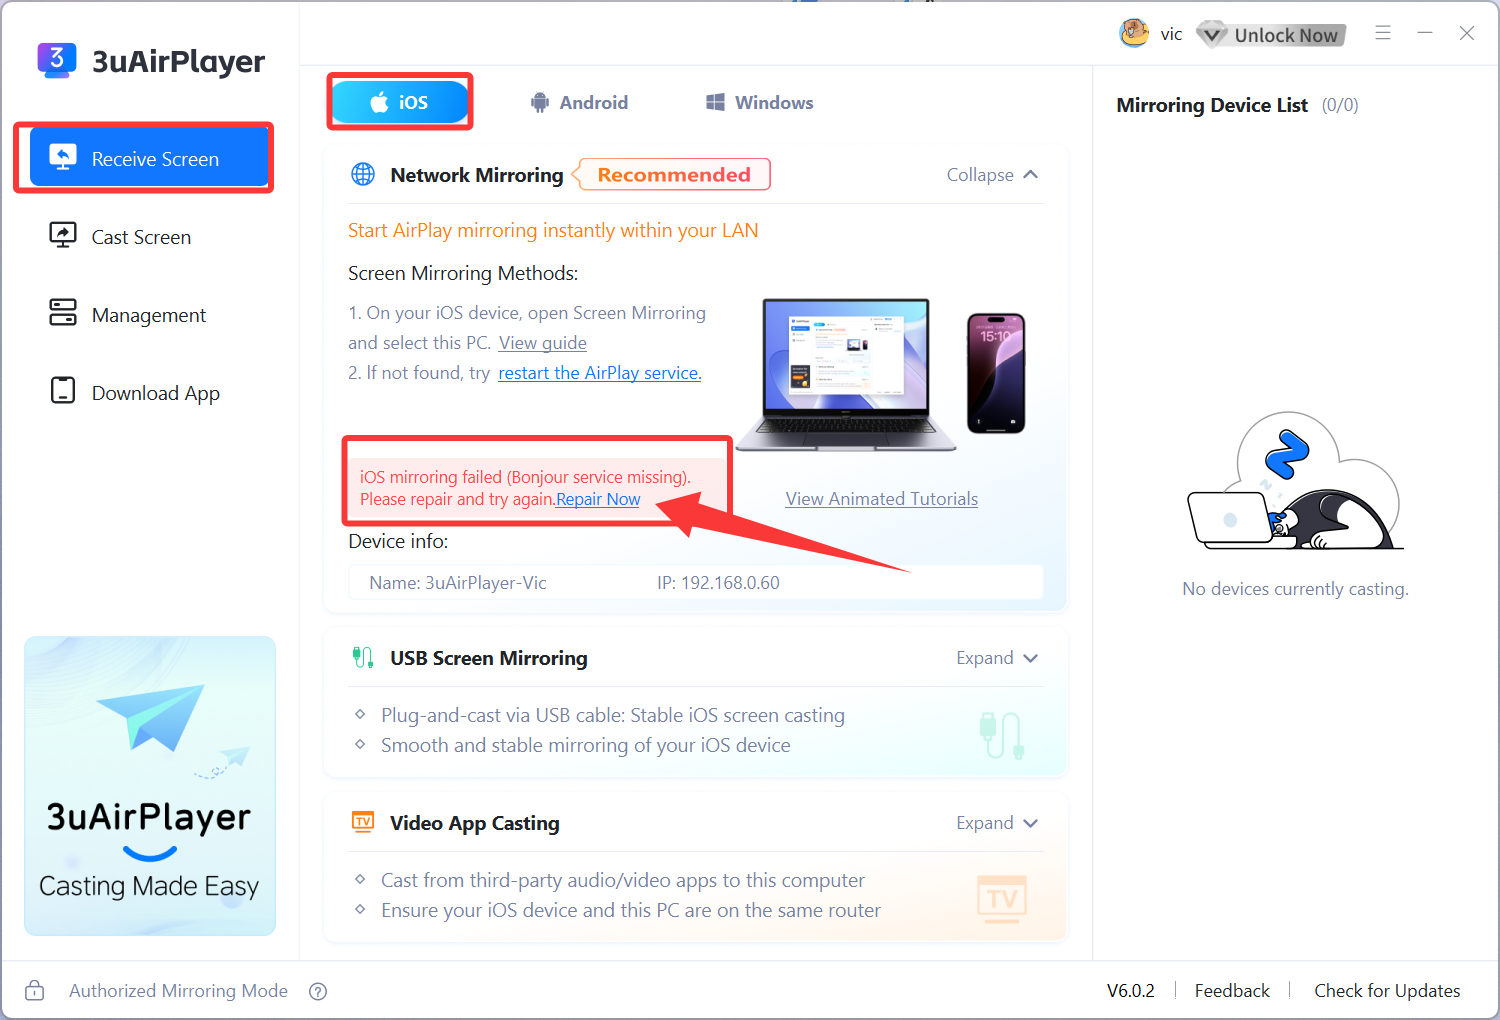Open the Download App section

(63, 392)
